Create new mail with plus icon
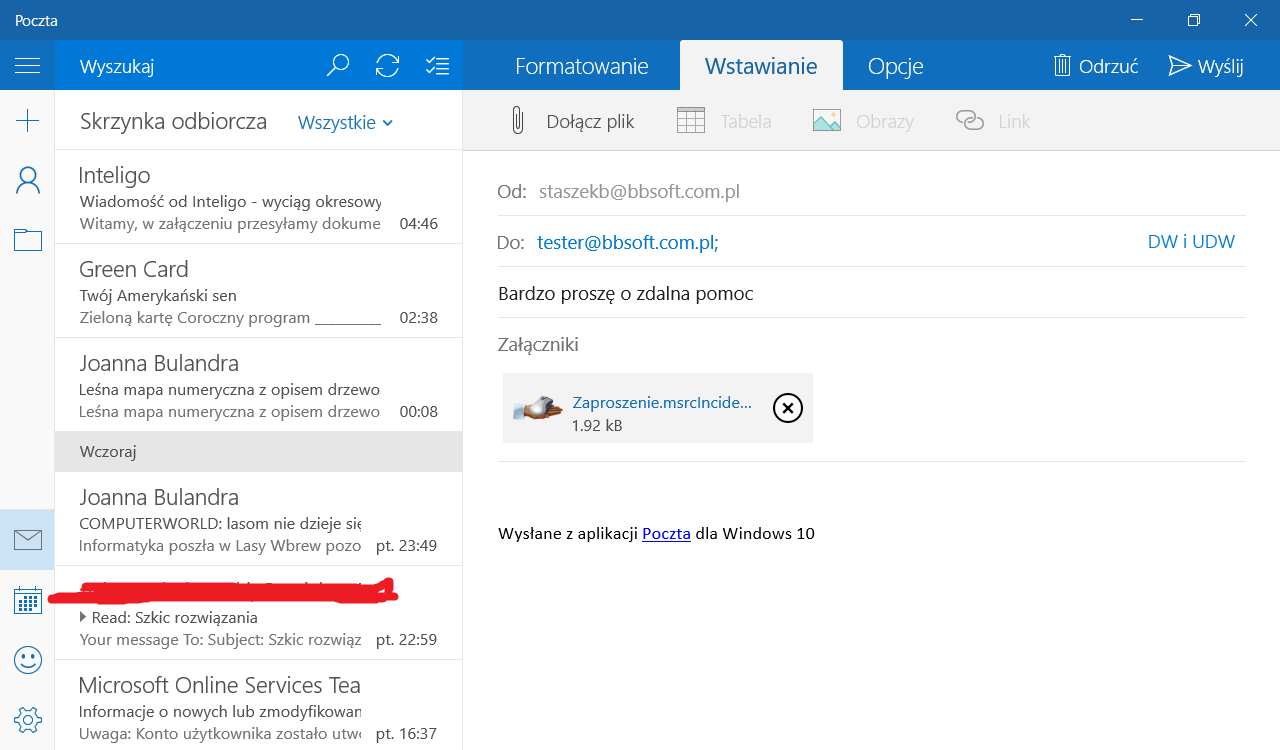 (x=27, y=121)
